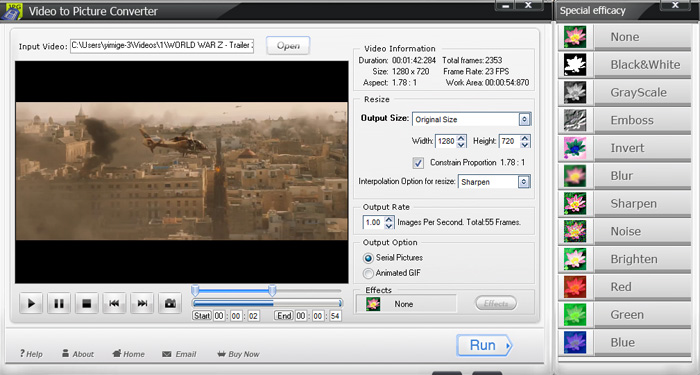This screenshot has width=700, height=375.
Task: Increase Width value with up arrow
Action: [x=462, y=138]
